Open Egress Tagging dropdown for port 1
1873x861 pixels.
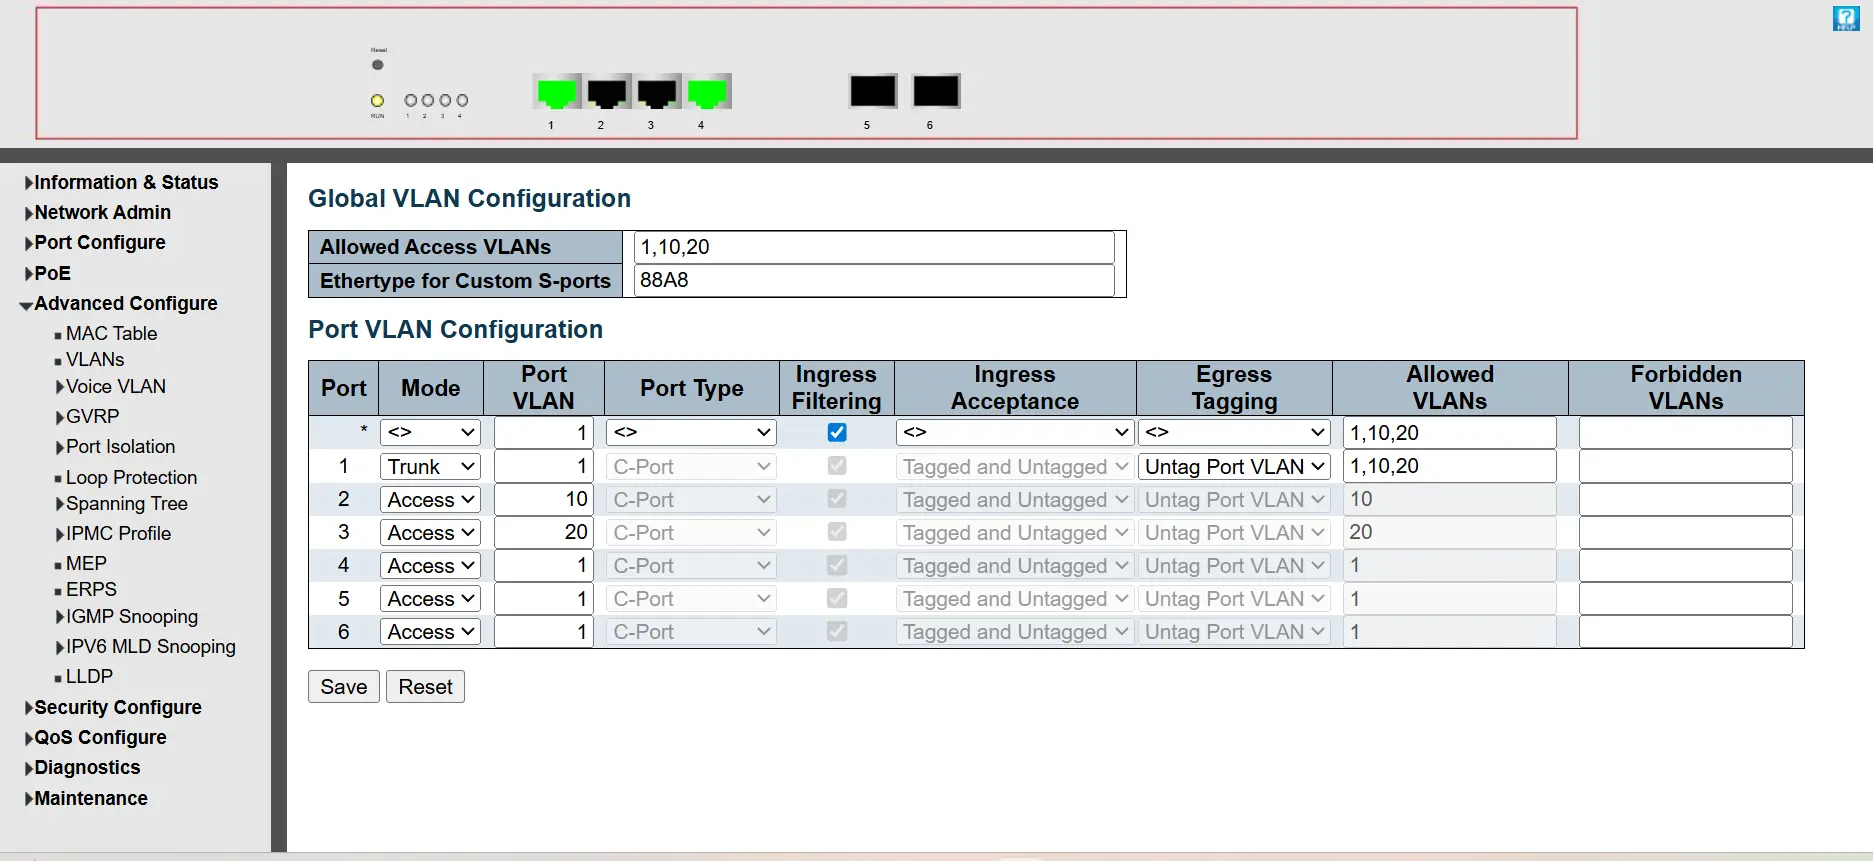(x=1234, y=467)
